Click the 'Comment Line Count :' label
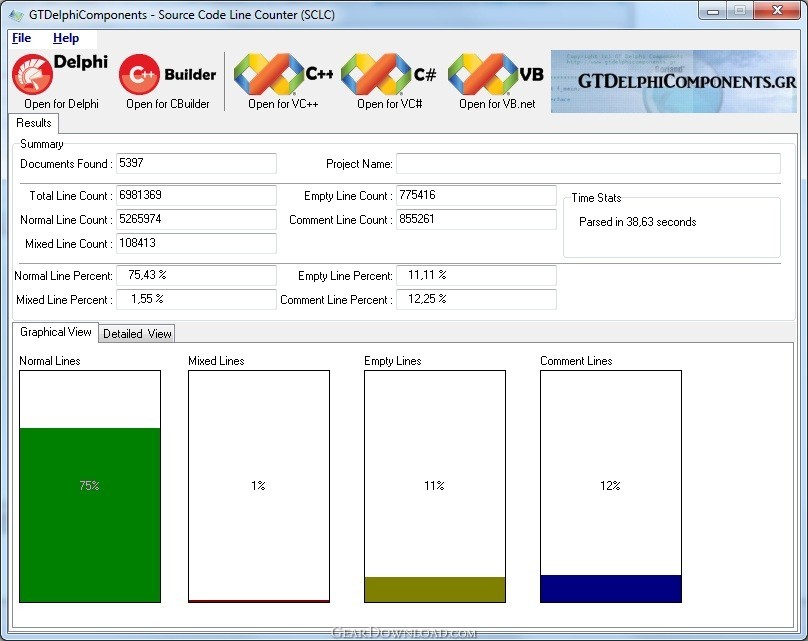This screenshot has height=641, width=808. coord(341,220)
